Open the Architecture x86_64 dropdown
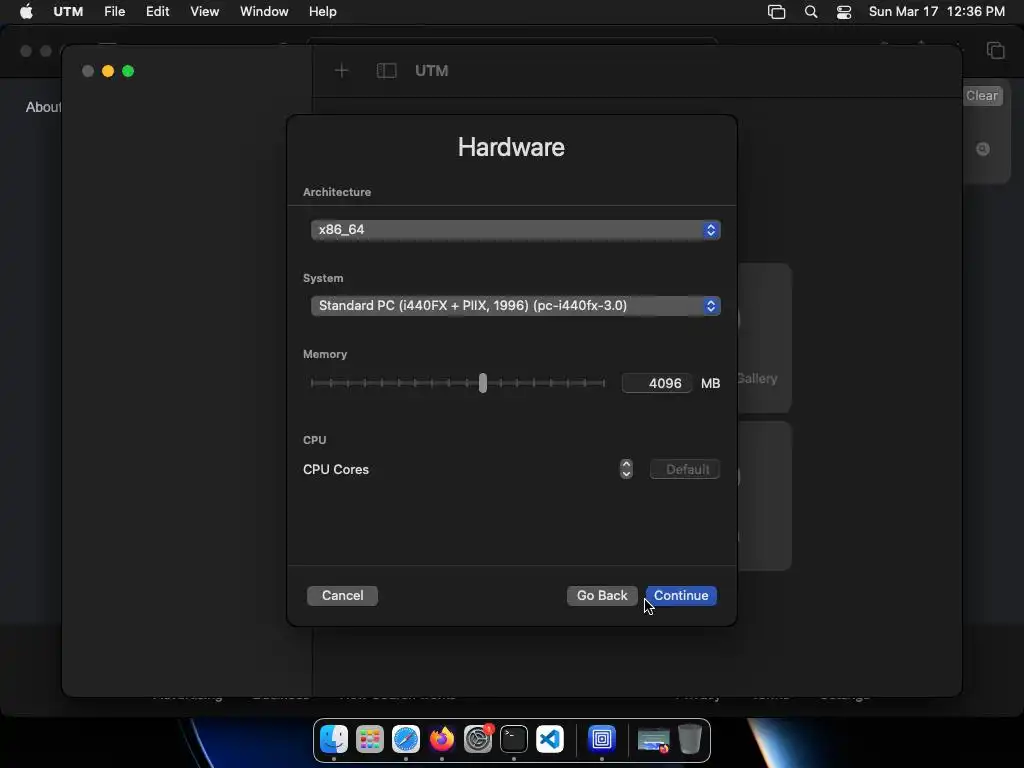The width and height of the screenshot is (1024, 768). pyautogui.click(x=515, y=230)
